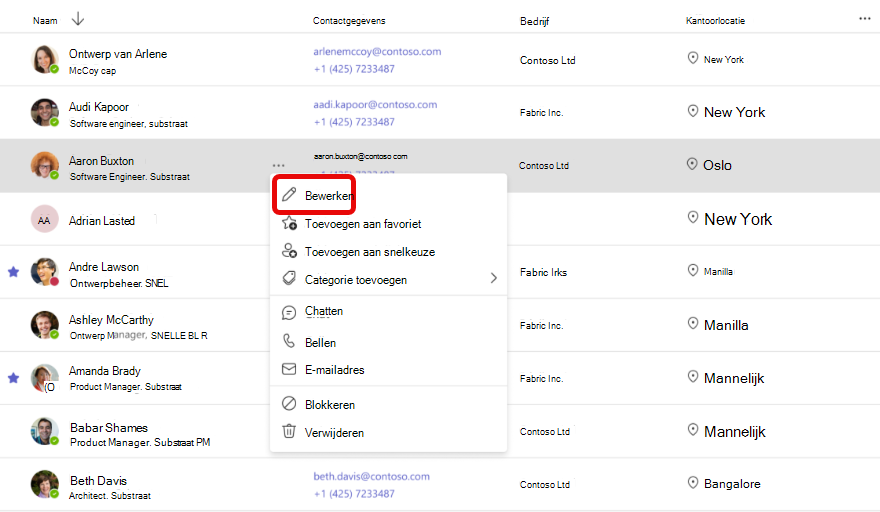880x512 pixels.
Task: Click Contoso Ltd in Arlene's row
Action: [548, 60]
